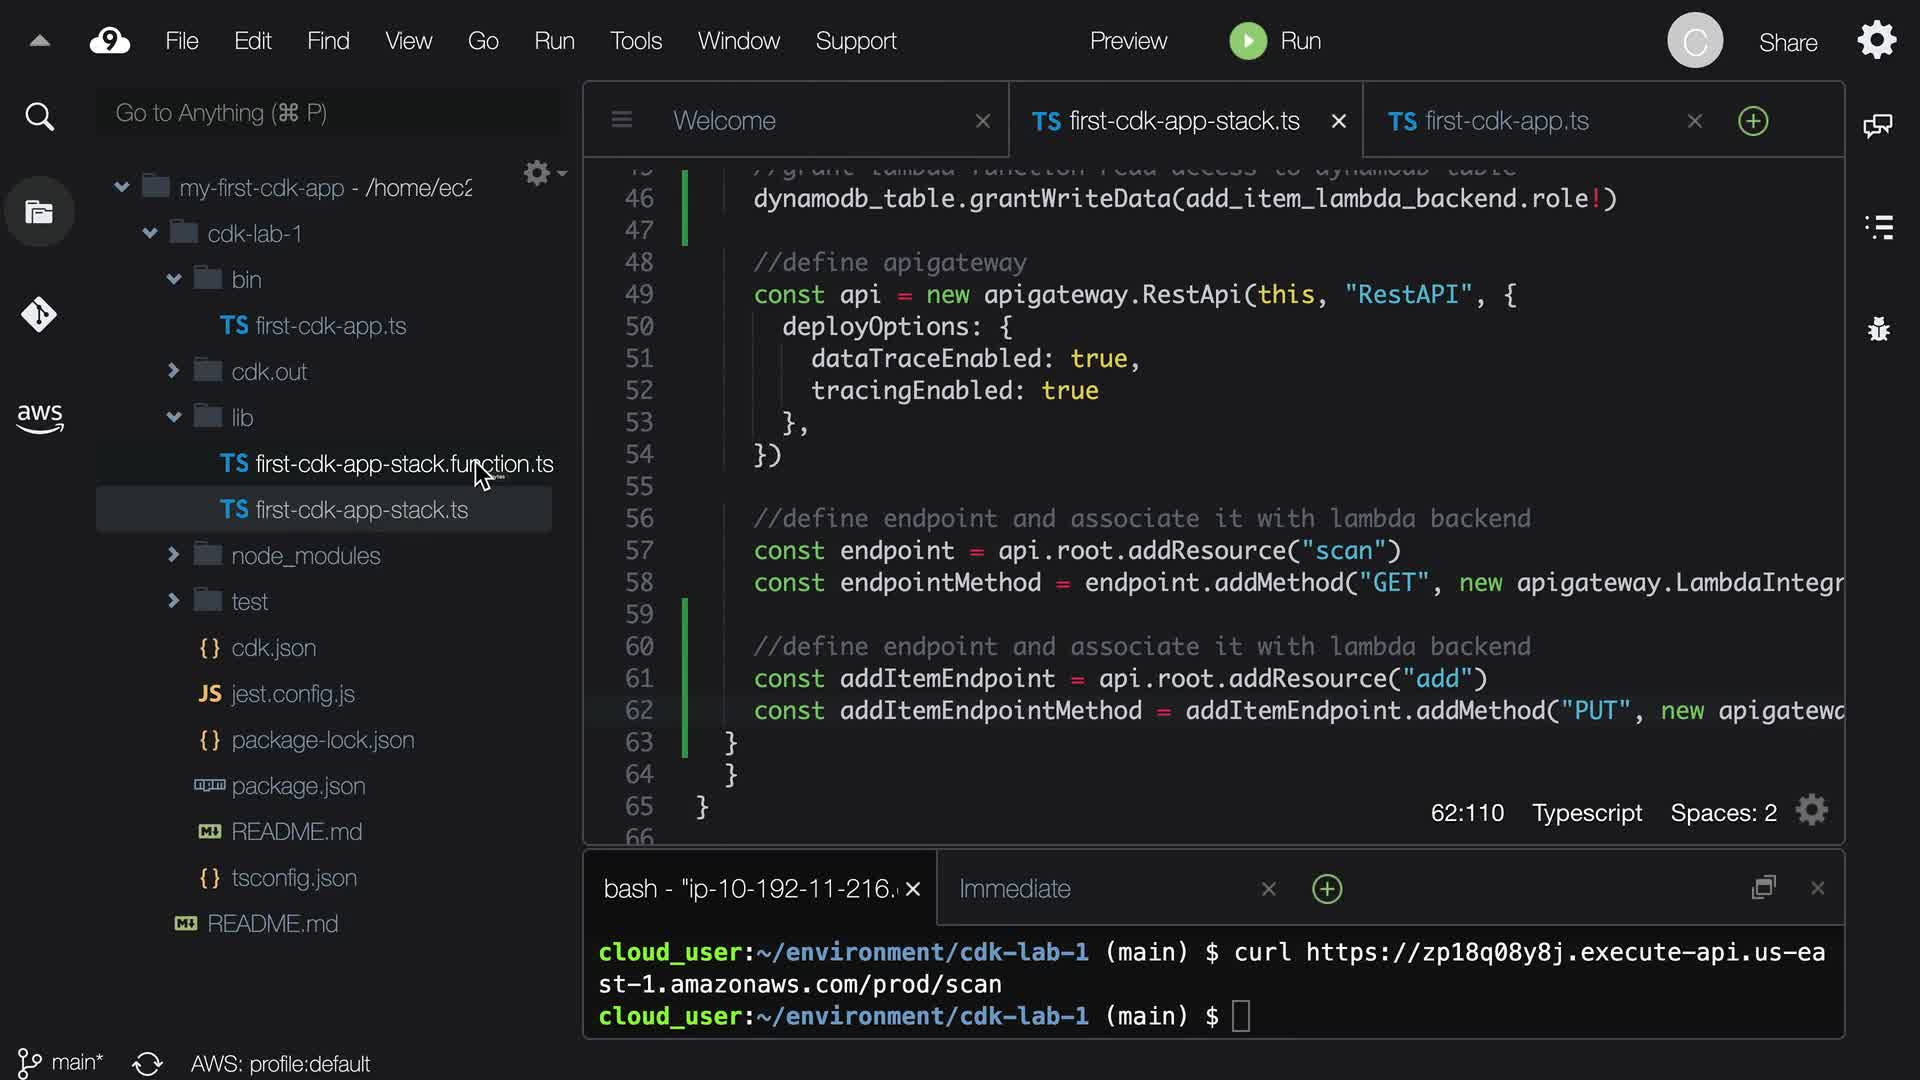Switch to the first-cdk-app.ts tab

click(x=1506, y=121)
